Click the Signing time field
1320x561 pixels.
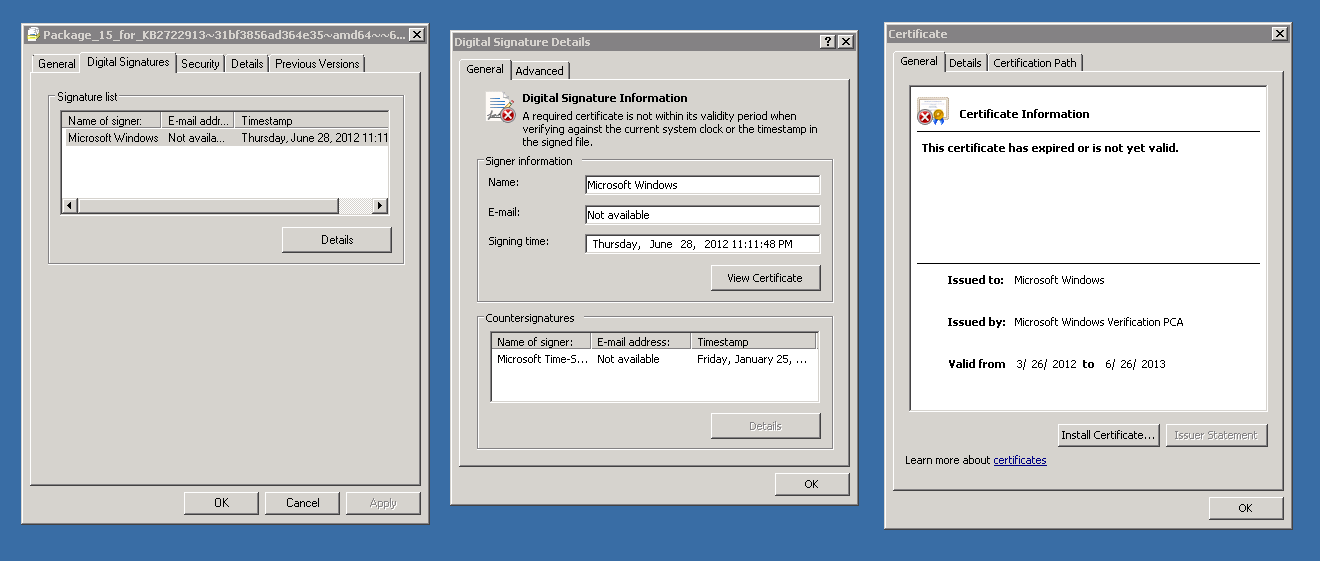702,244
